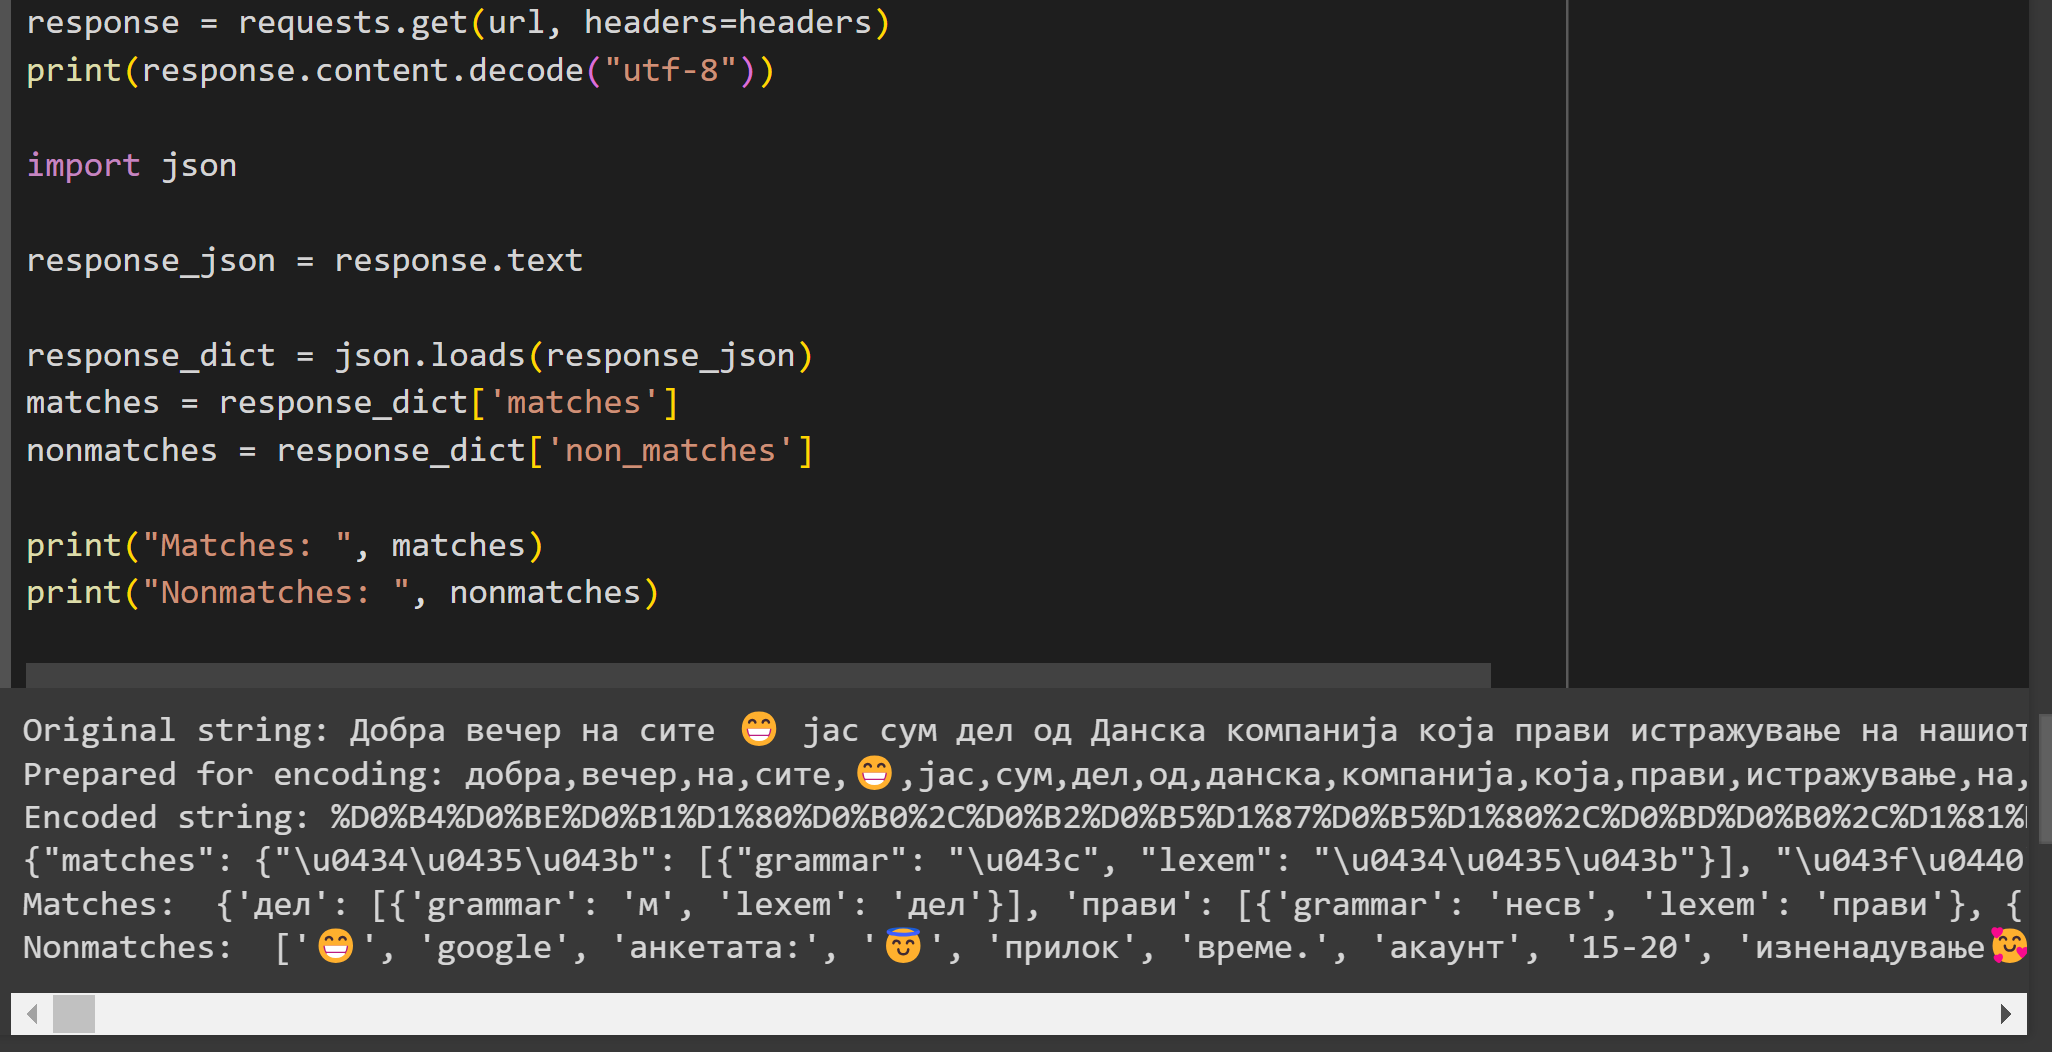Place cursor on the import keyword

[83, 165]
